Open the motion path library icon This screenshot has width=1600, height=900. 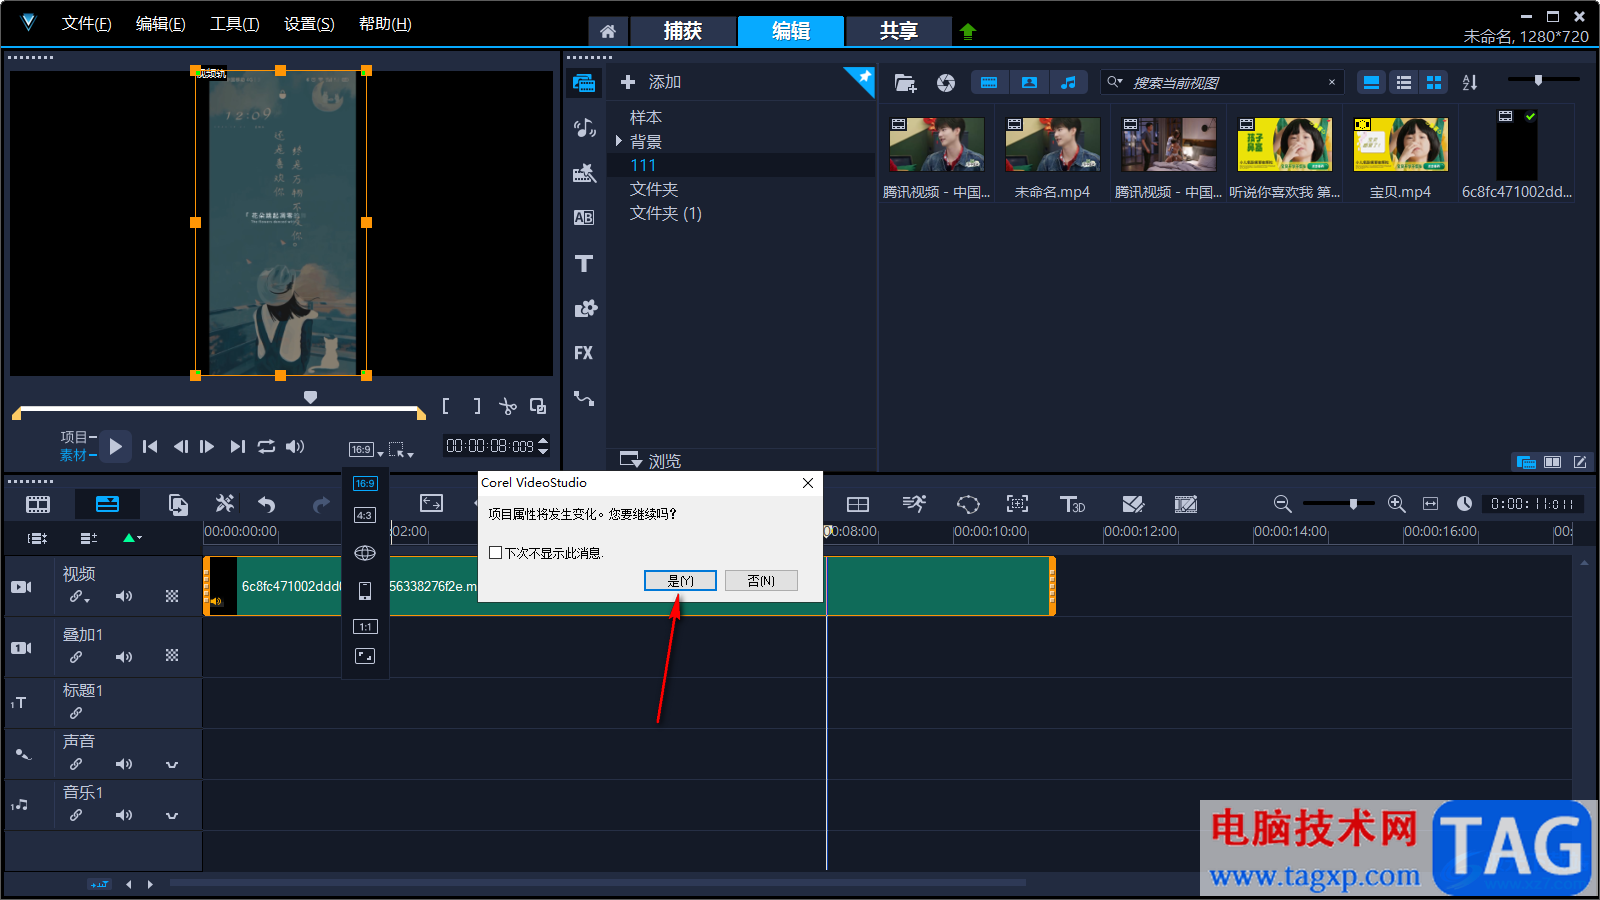click(584, 399)
